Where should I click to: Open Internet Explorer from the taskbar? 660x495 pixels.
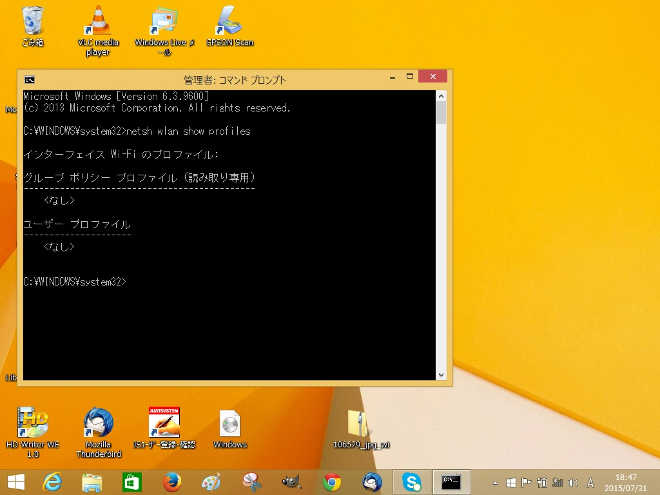pyautogui.click(x=53, y=482)
